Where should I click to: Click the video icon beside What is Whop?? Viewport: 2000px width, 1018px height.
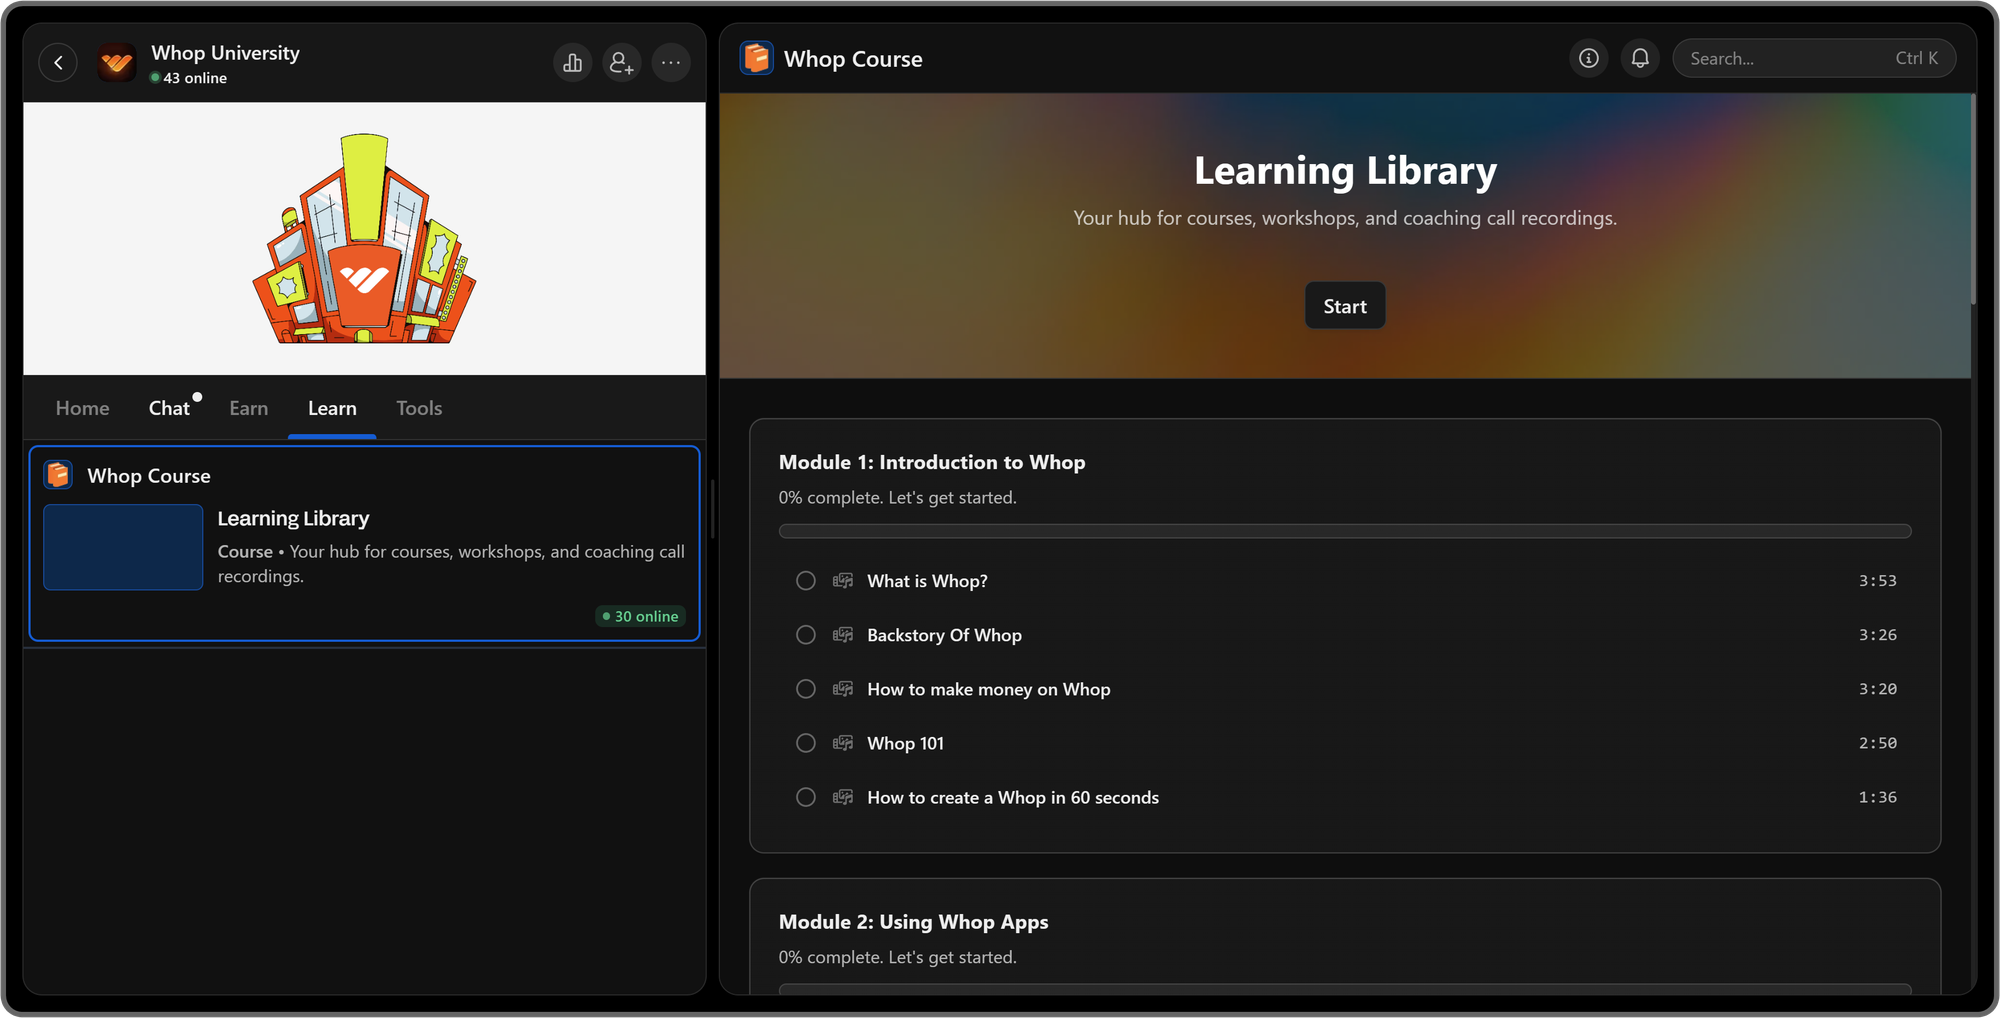[843, 581]
